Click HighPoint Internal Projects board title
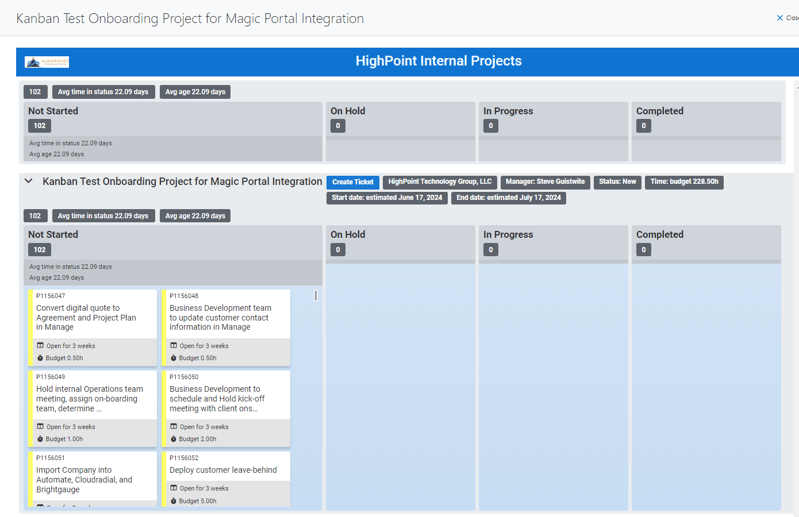Image resolution: width=799 pixels, height=517 pixels. tap(439, 61)
